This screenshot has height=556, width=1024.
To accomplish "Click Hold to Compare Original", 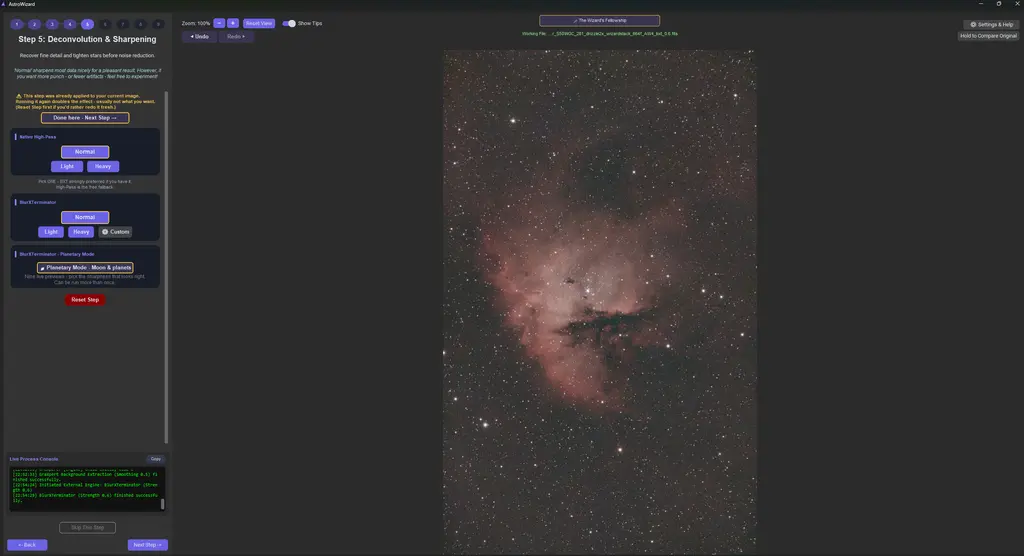I will [x=988, y=36].
